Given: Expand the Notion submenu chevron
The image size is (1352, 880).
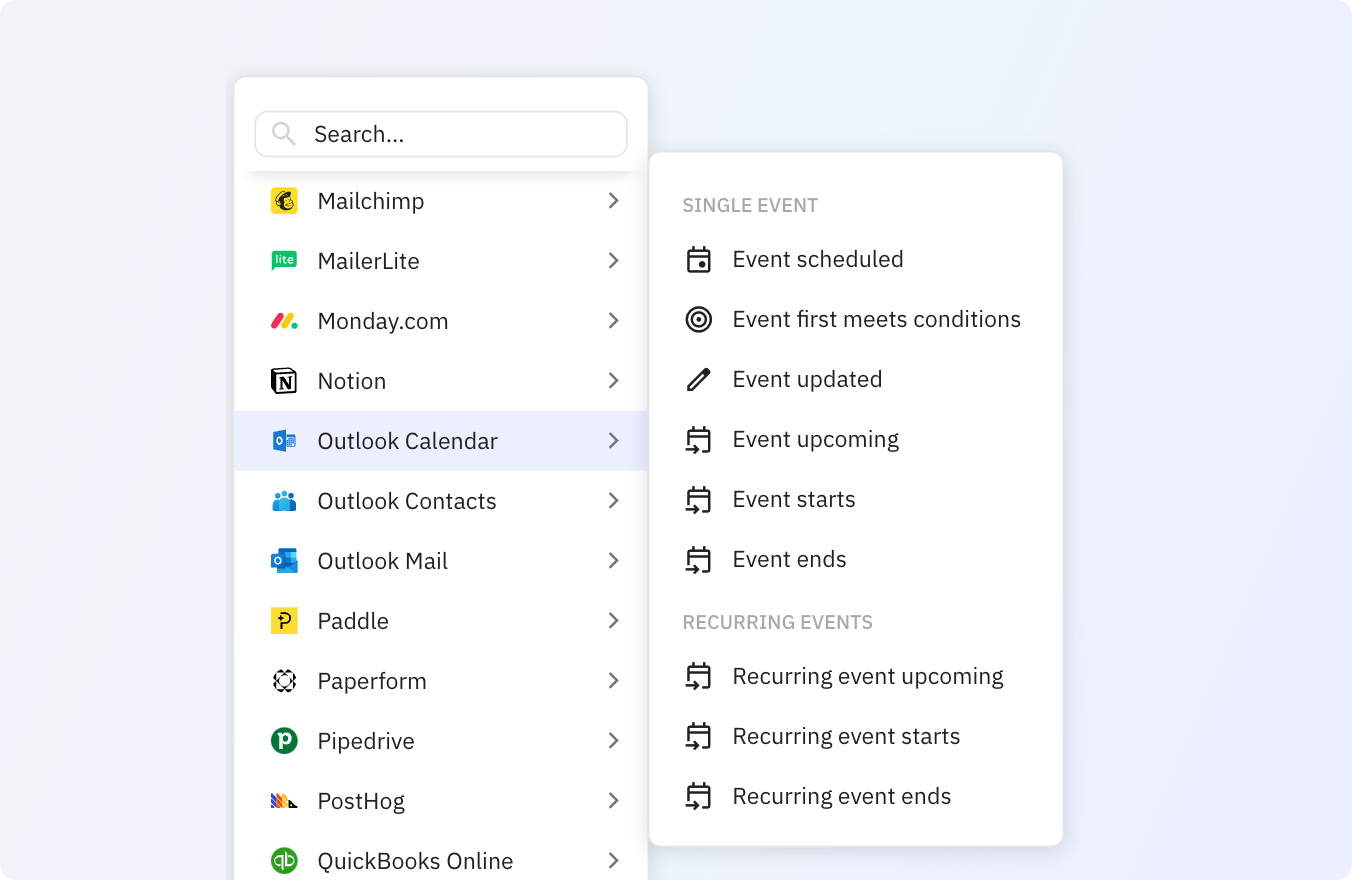Looking at the screenshot, I should 614,381.
